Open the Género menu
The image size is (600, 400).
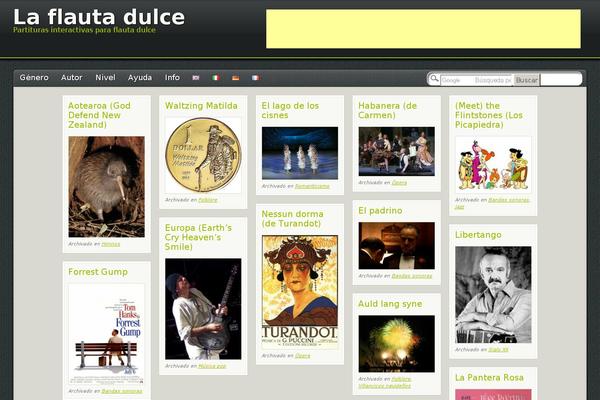pos(34,77)
